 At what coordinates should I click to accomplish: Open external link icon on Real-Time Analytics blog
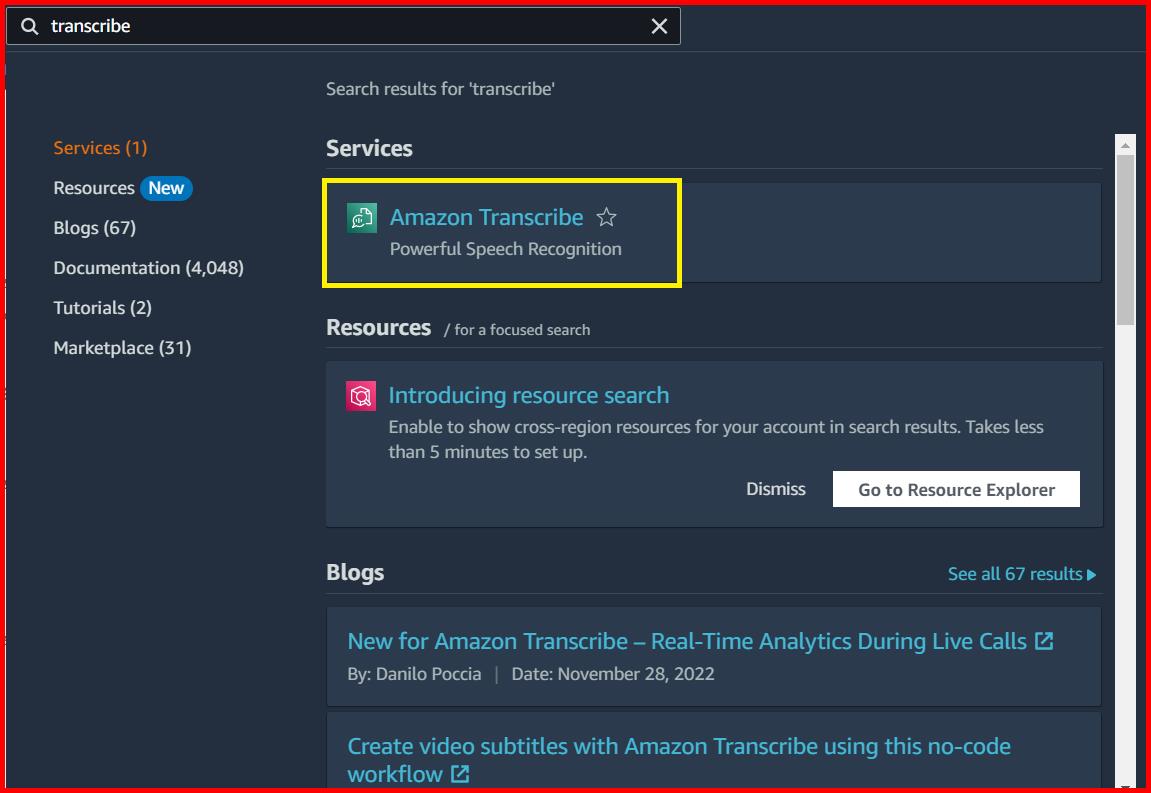tap(1044, 640)
